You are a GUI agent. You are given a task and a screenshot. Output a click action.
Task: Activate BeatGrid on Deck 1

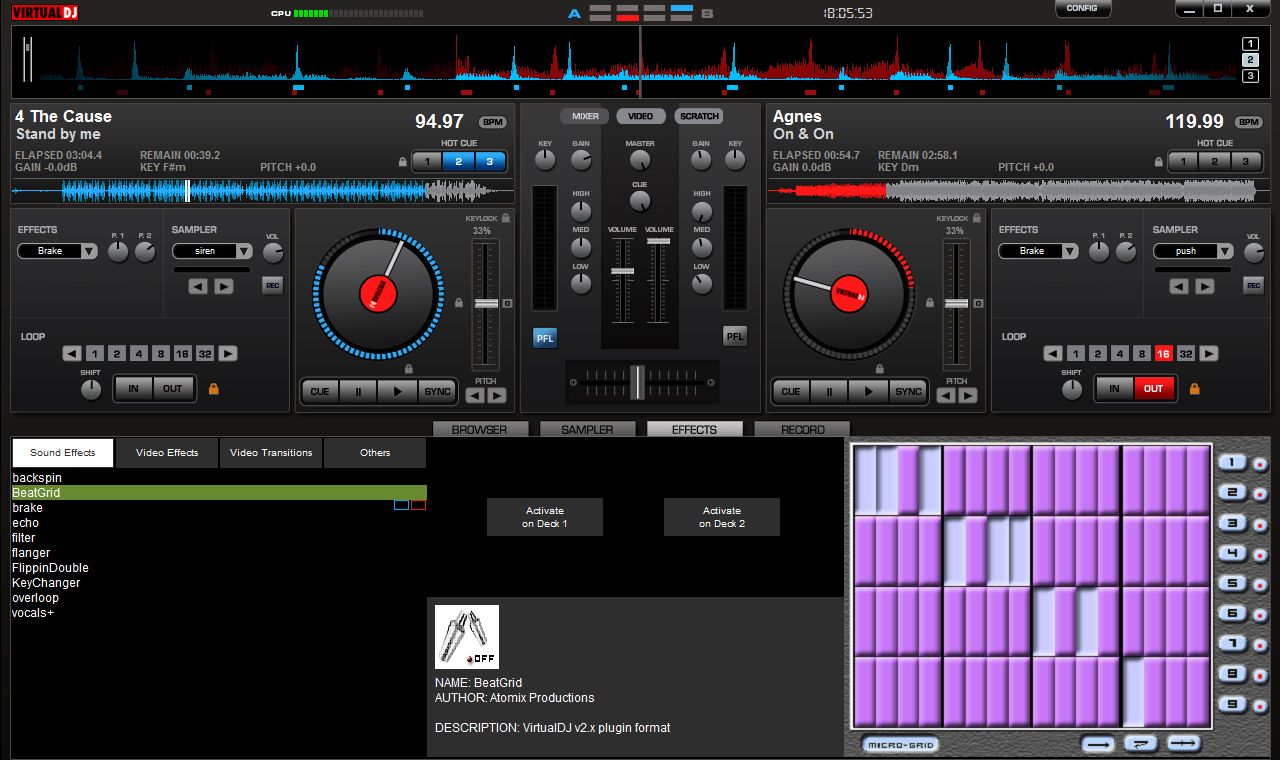pos(545,517)
